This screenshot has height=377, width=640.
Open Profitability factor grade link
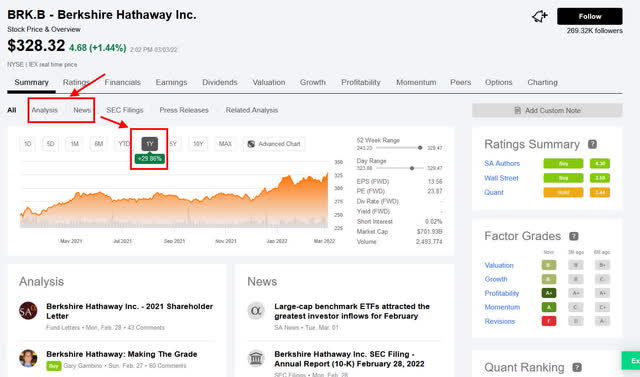click(502, 293)
